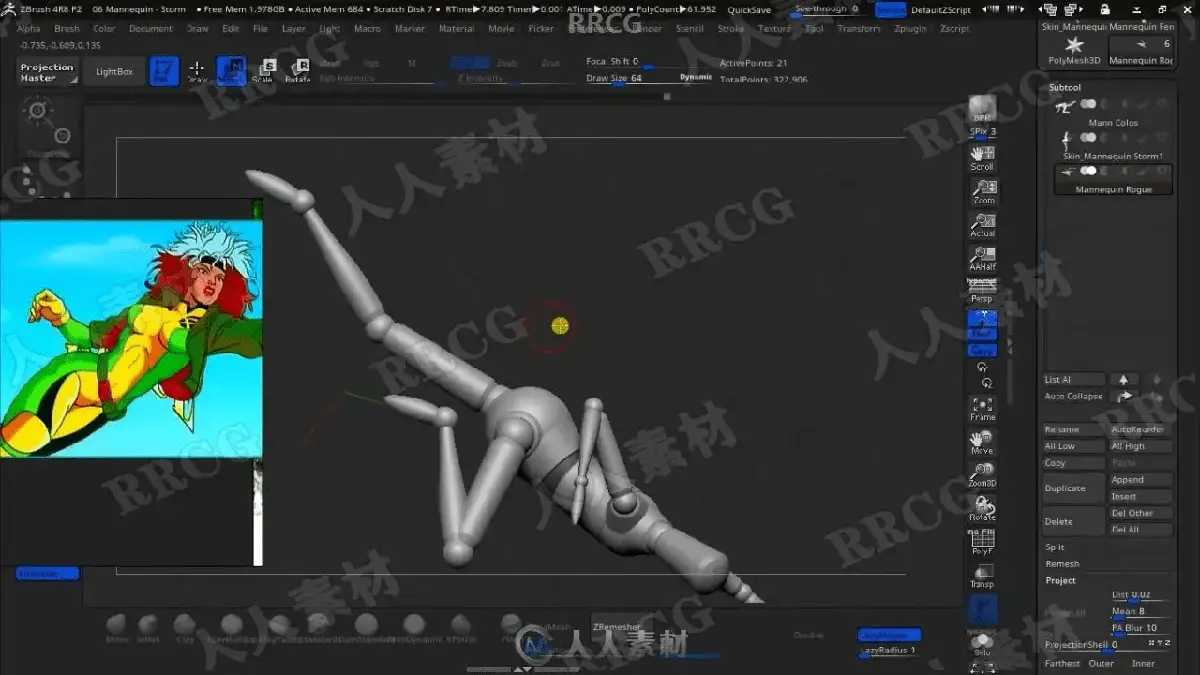Adjust the See-through slider
Viewport: 1200px width, 675px height.
click(x=829, y=10)
